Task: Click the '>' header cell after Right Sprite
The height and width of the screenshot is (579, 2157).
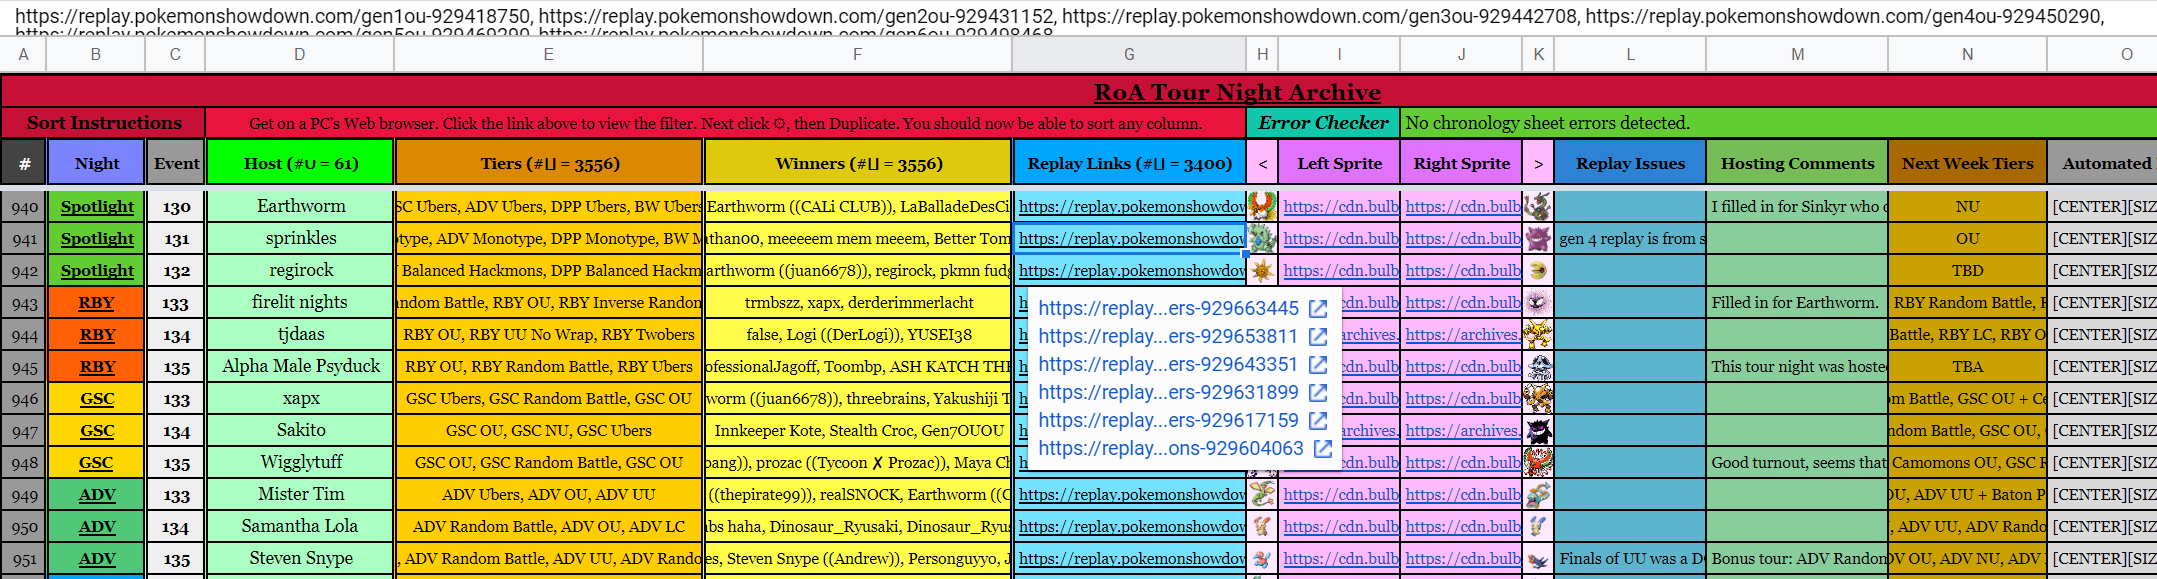Action: [1538, 163]
